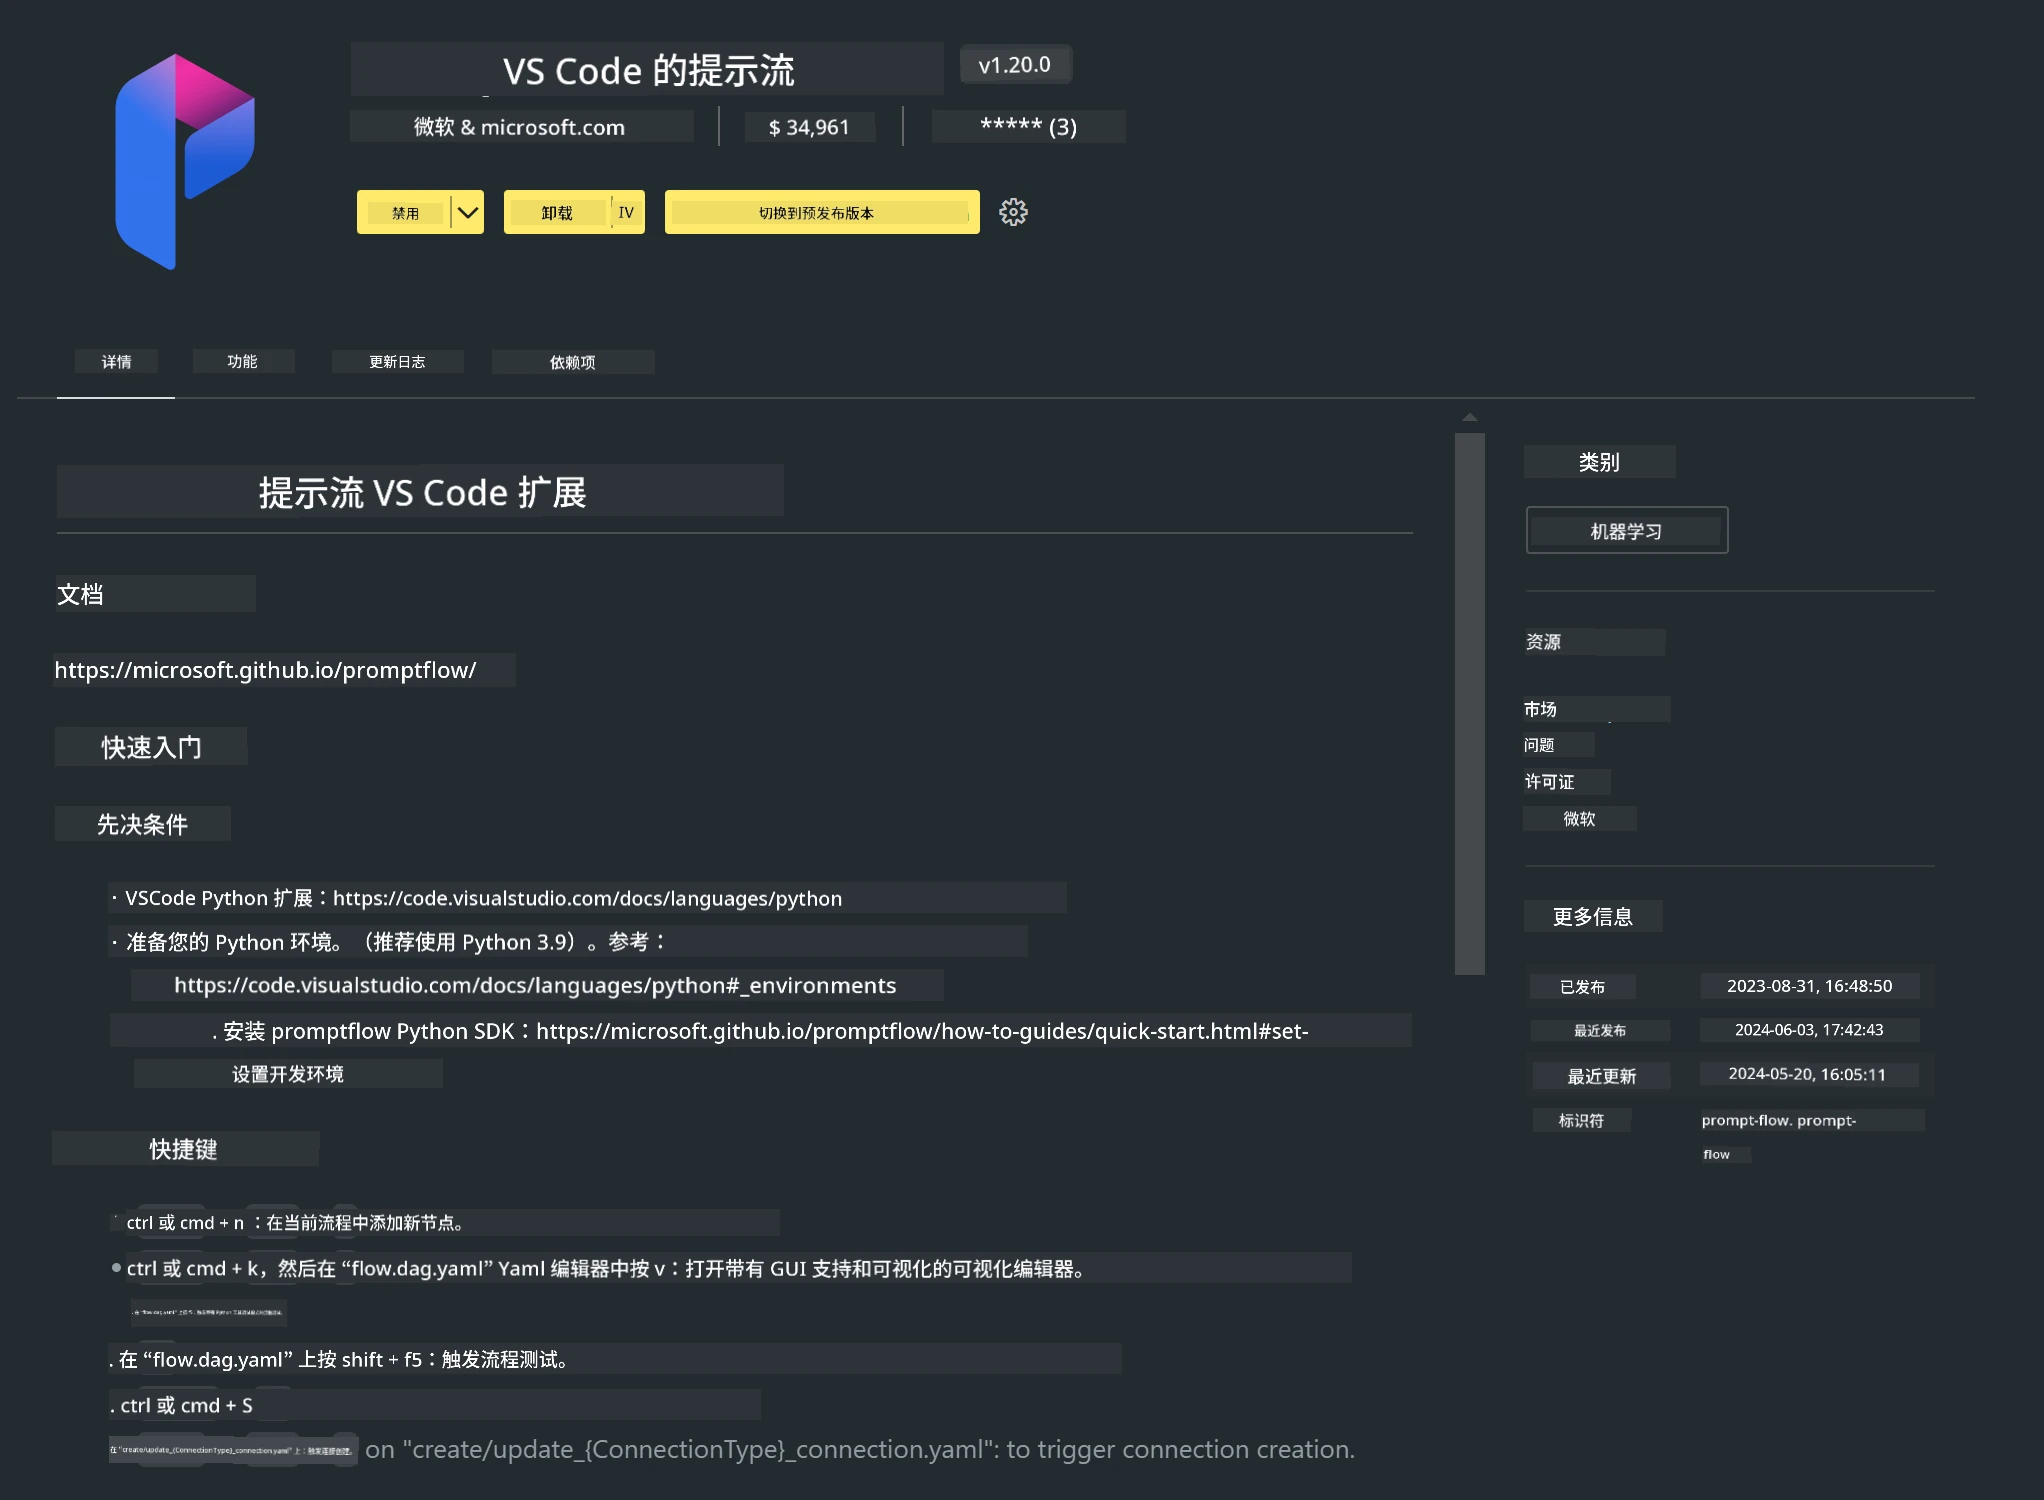Click the star rating with (3) reviews

coord(1028,127)
